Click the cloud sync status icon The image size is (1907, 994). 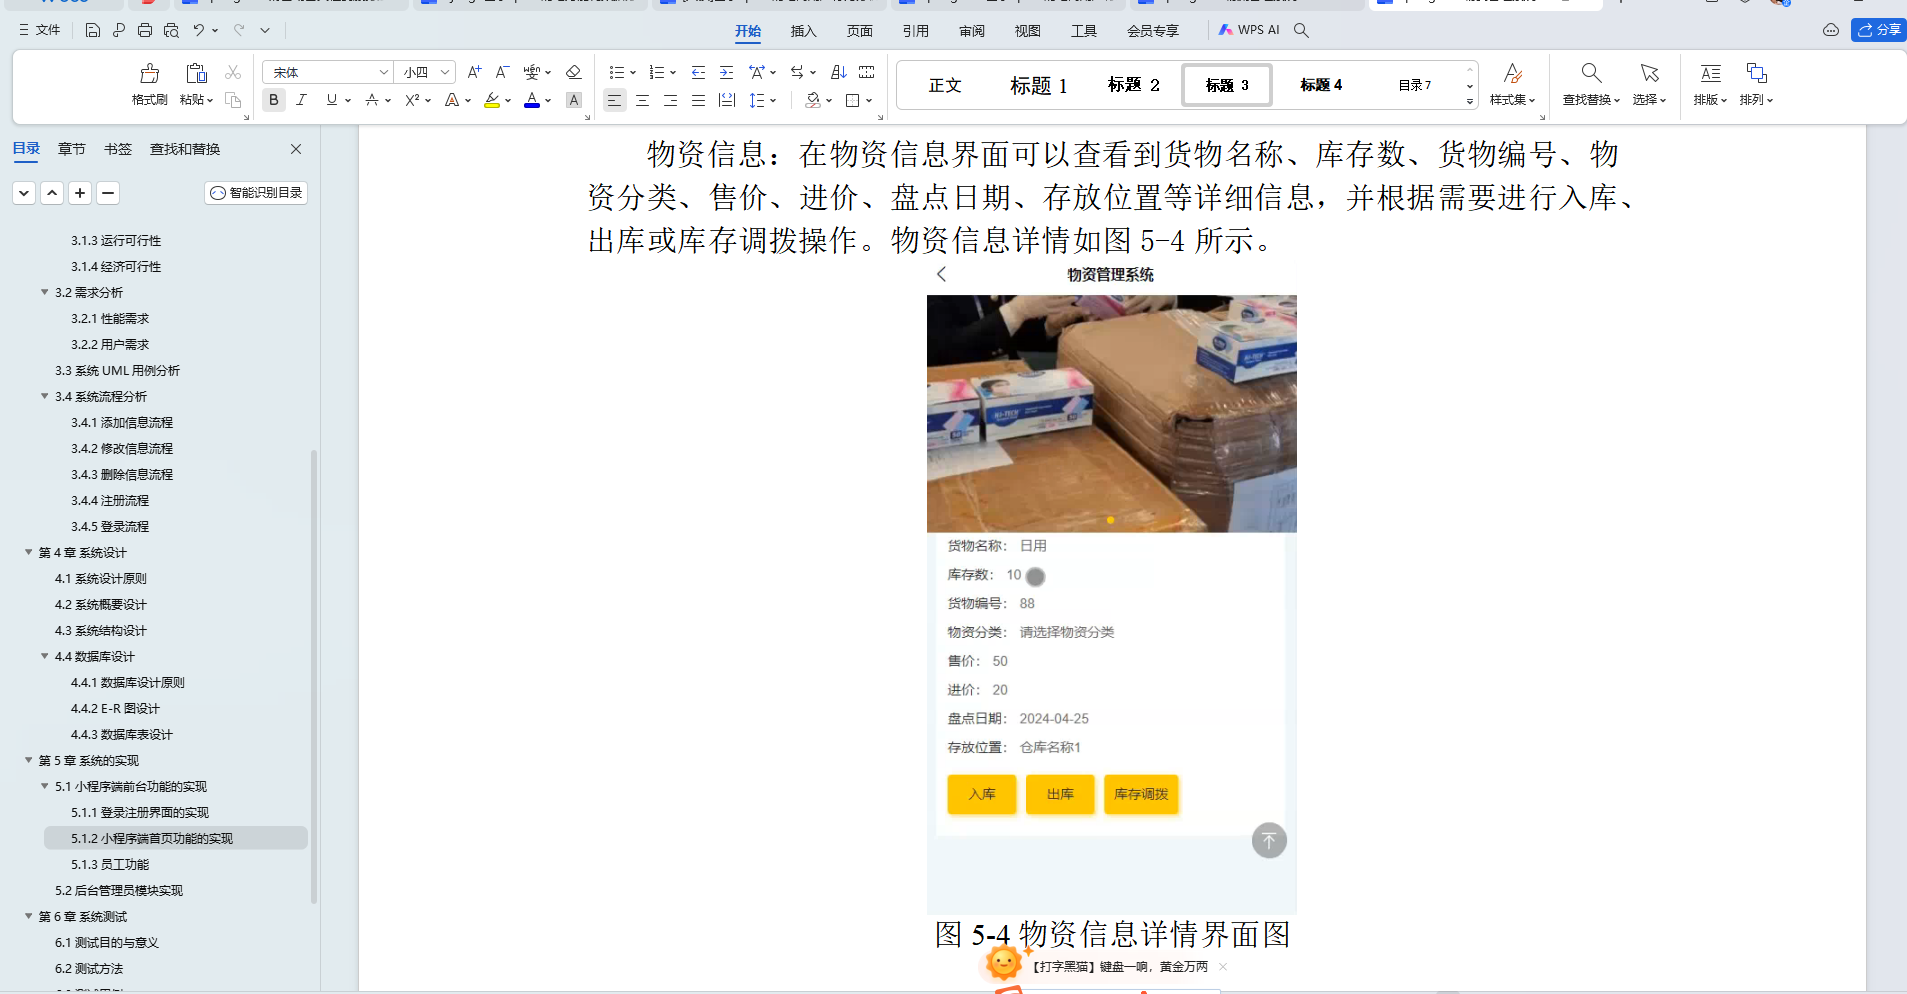[1831, 30]
